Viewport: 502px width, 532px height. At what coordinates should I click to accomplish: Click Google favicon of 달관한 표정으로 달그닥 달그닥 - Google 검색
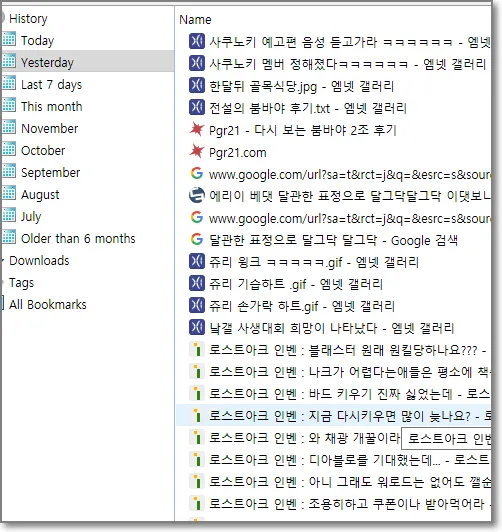tap(197, 240)
